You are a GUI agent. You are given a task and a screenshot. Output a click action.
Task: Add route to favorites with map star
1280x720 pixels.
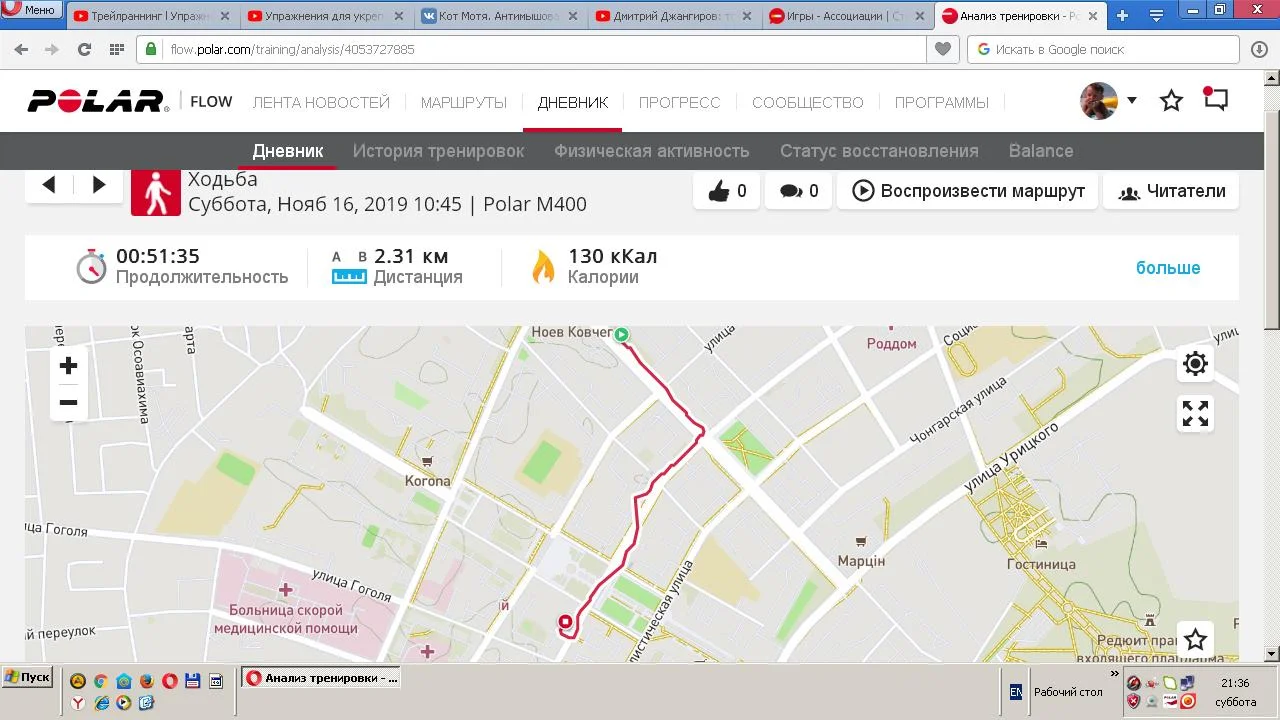1195,640
